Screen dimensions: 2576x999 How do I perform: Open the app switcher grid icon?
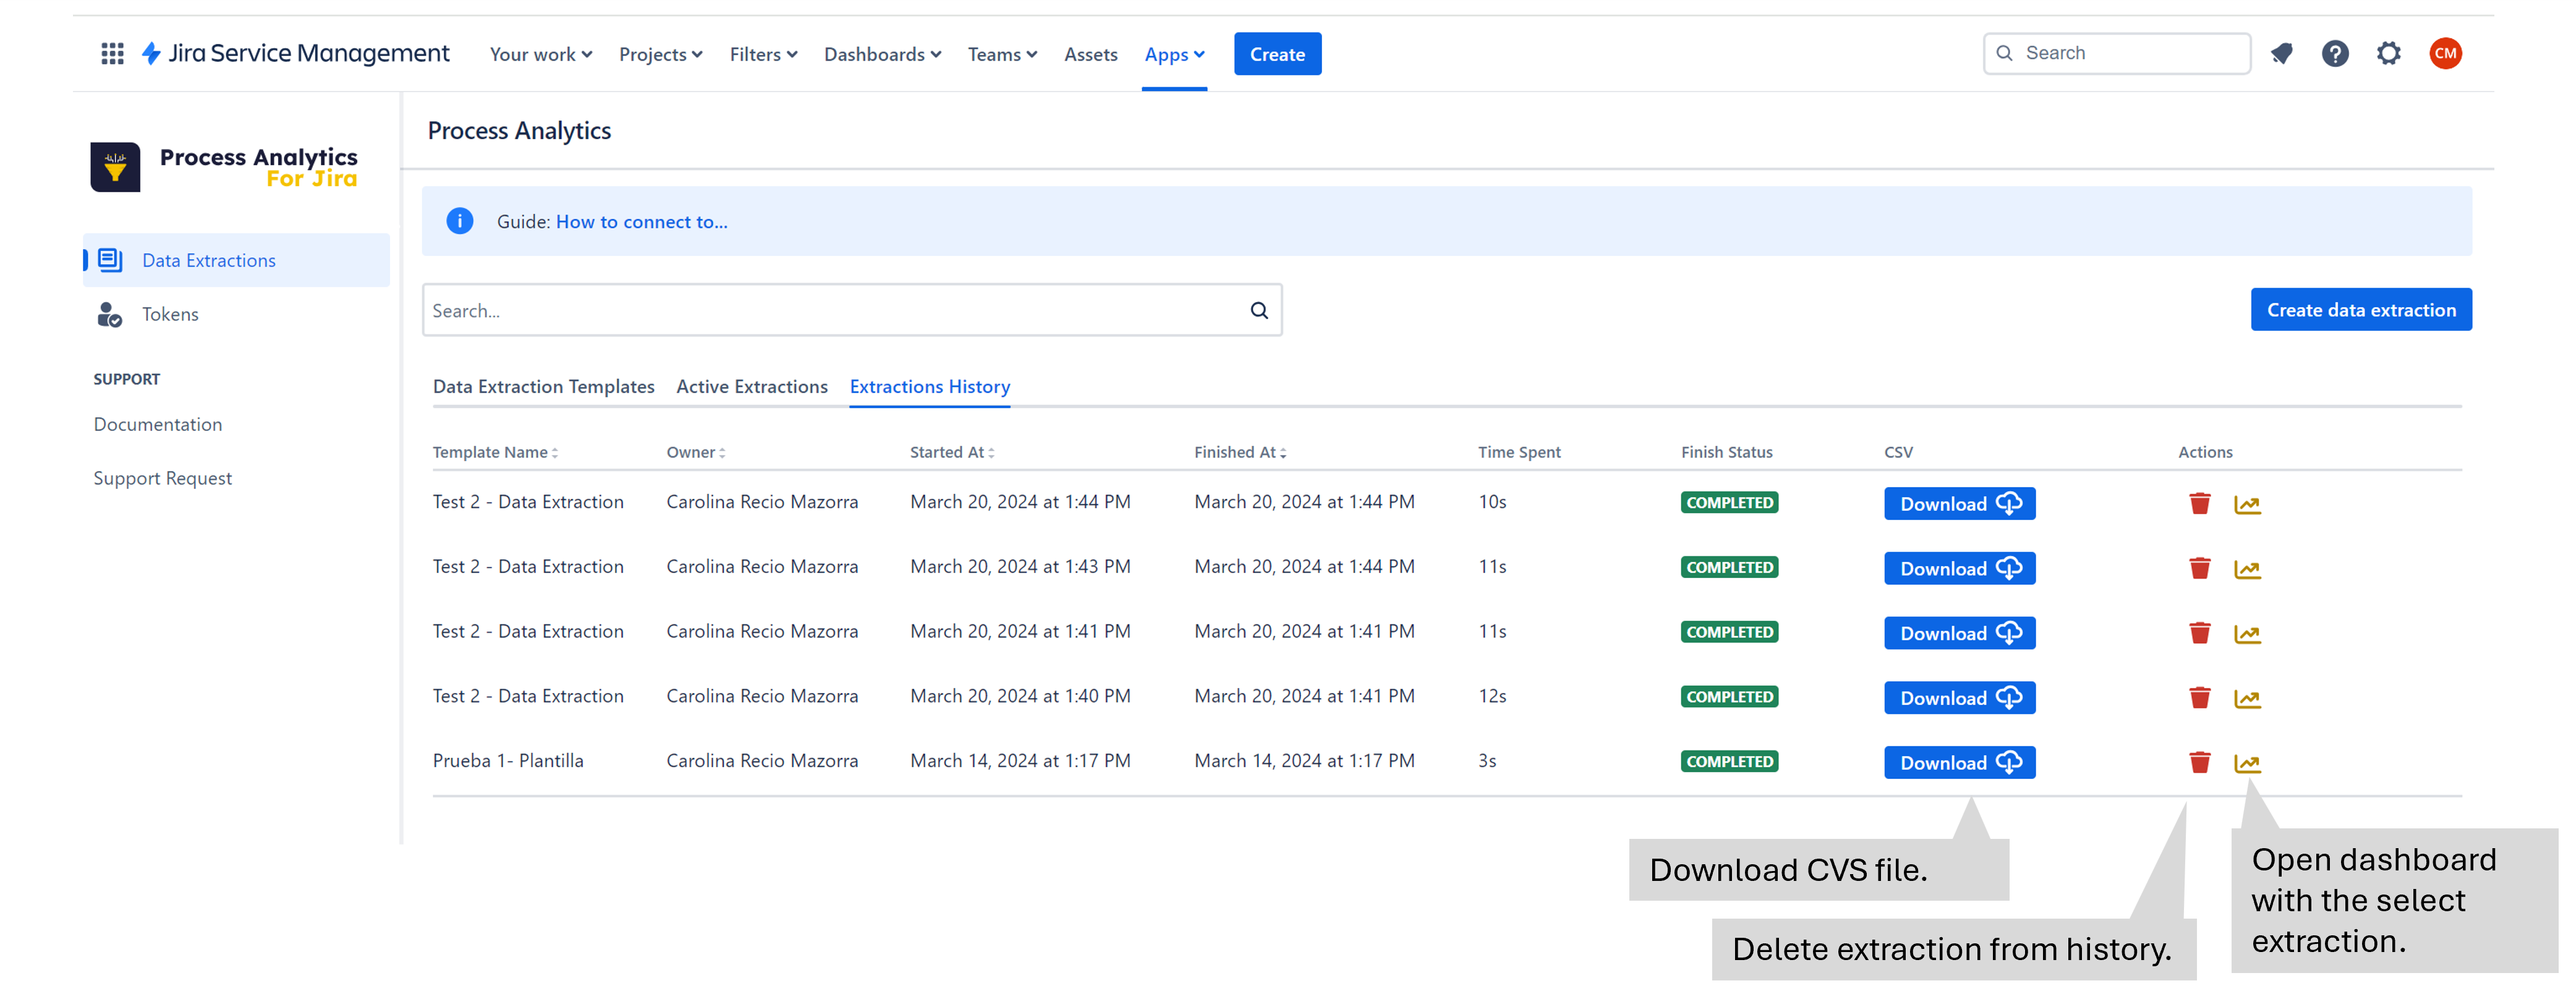(112, 53)
